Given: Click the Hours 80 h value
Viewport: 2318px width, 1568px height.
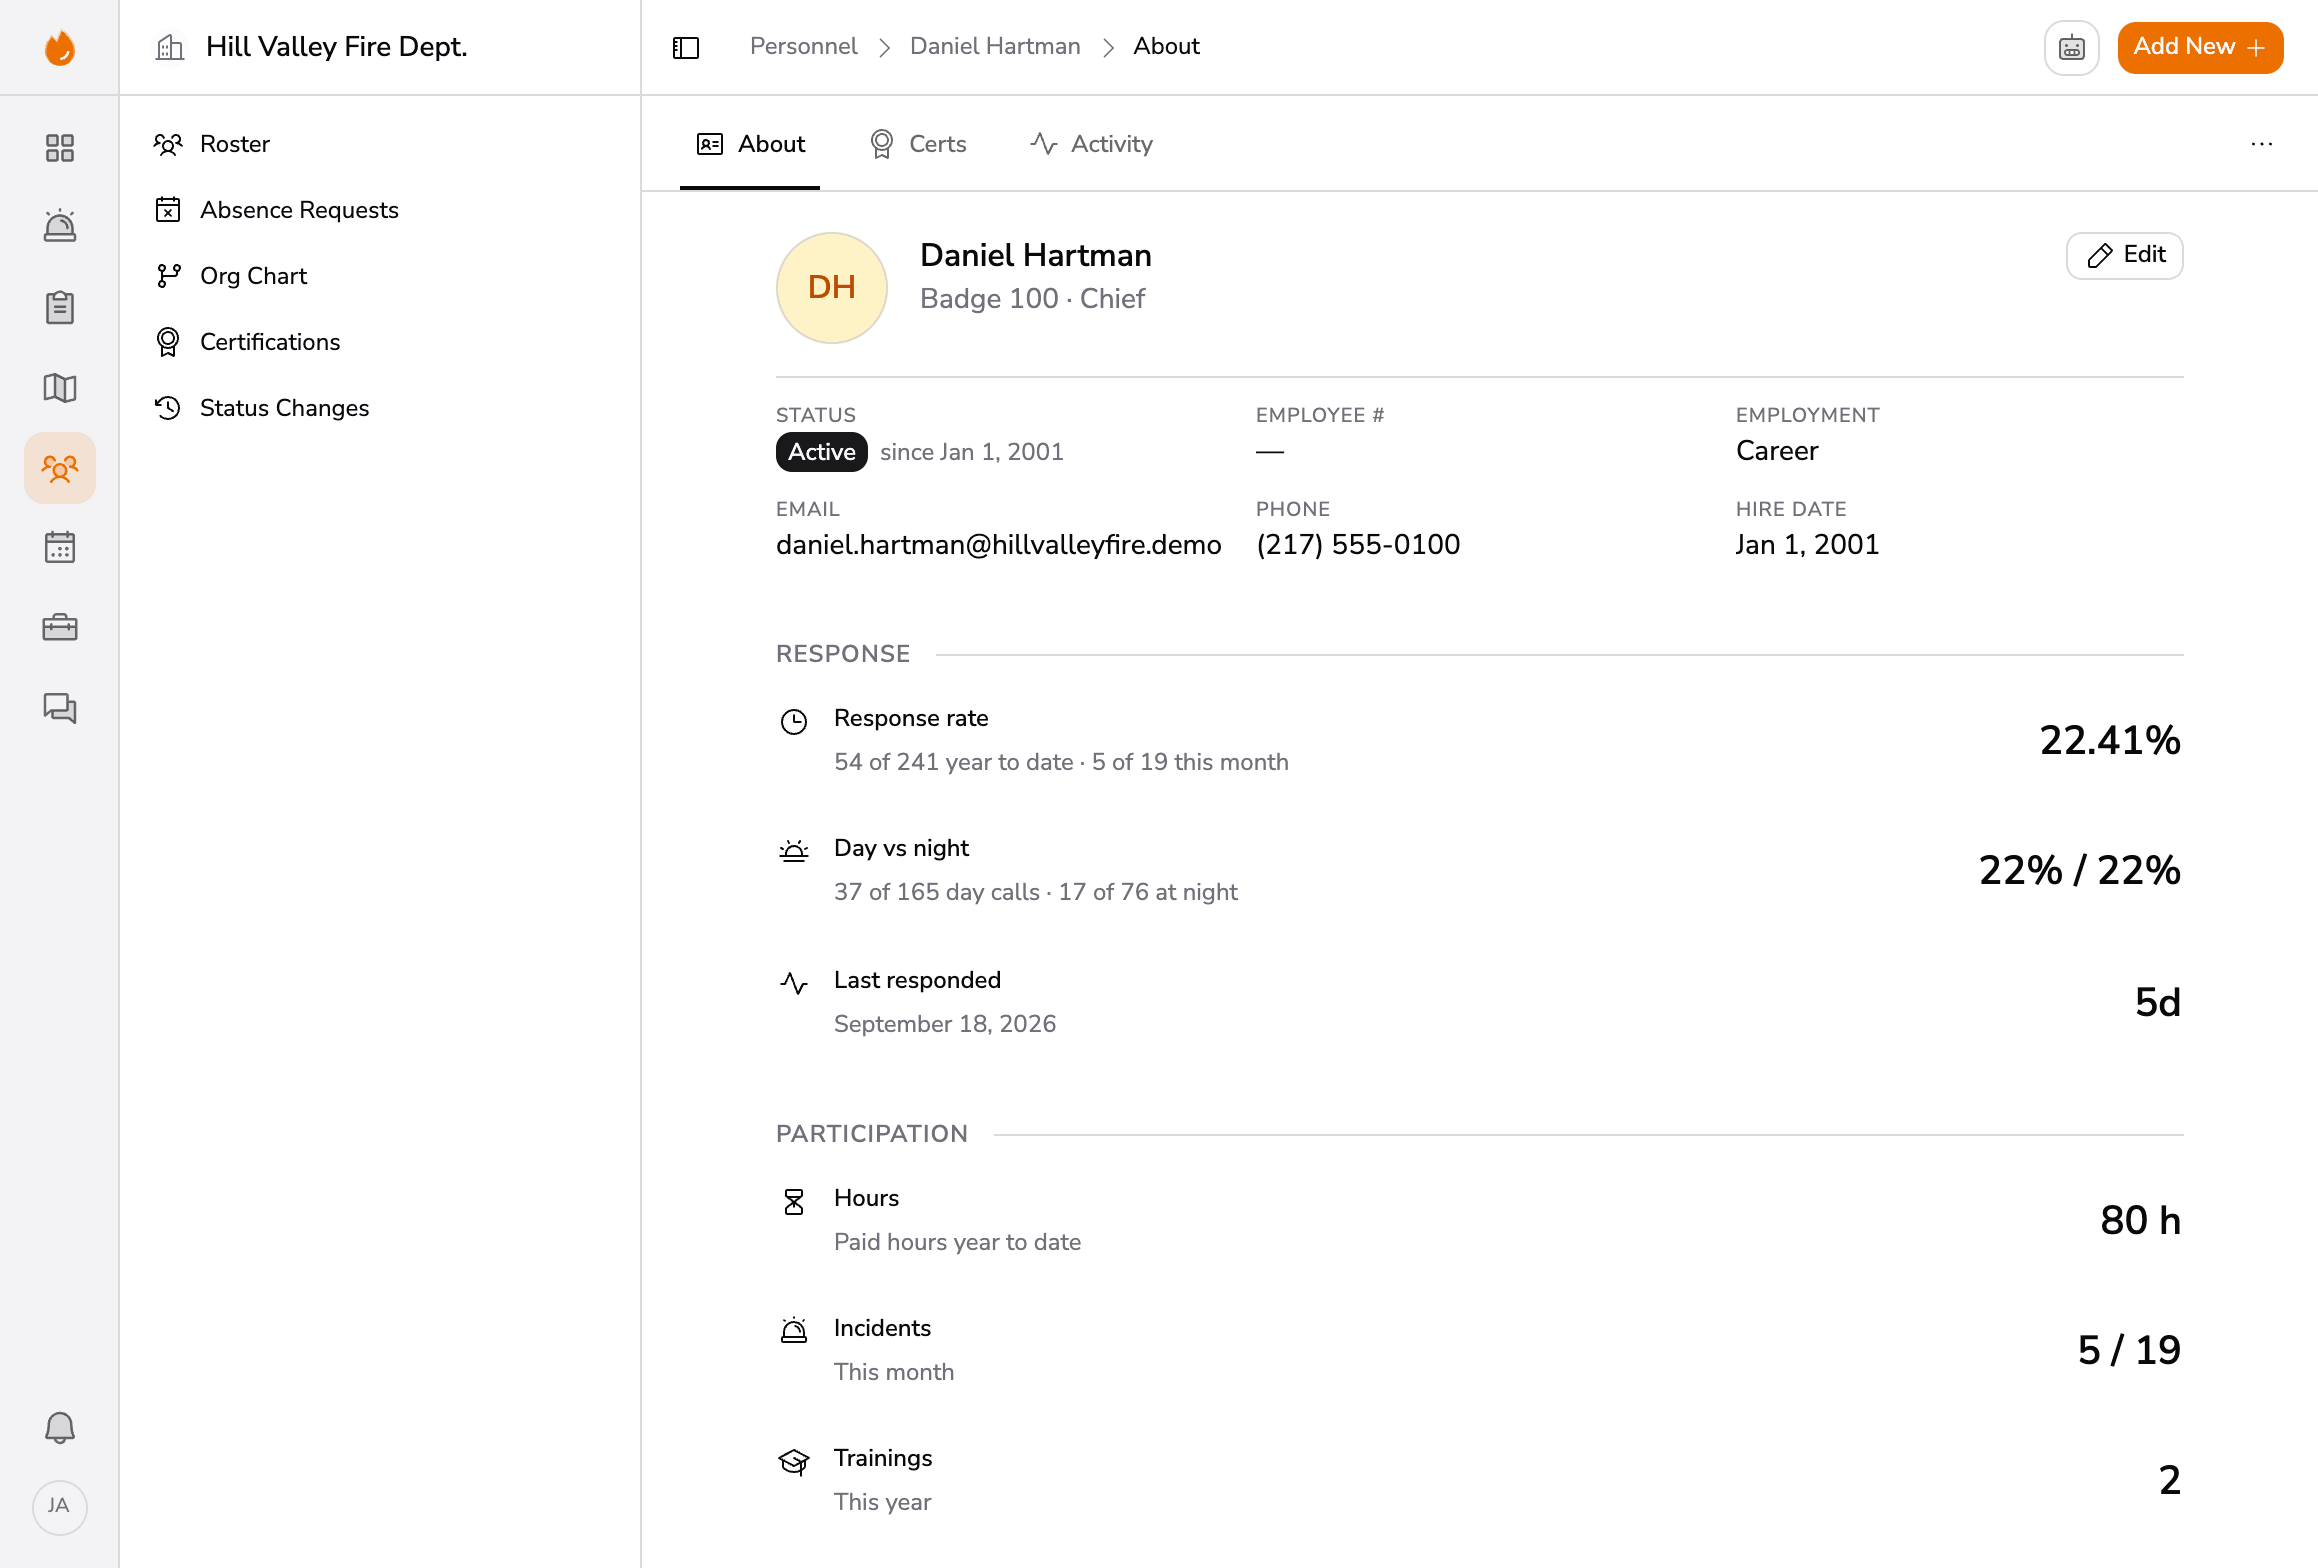Looking at the screenshot, I should click(x=2140, y=1220).
